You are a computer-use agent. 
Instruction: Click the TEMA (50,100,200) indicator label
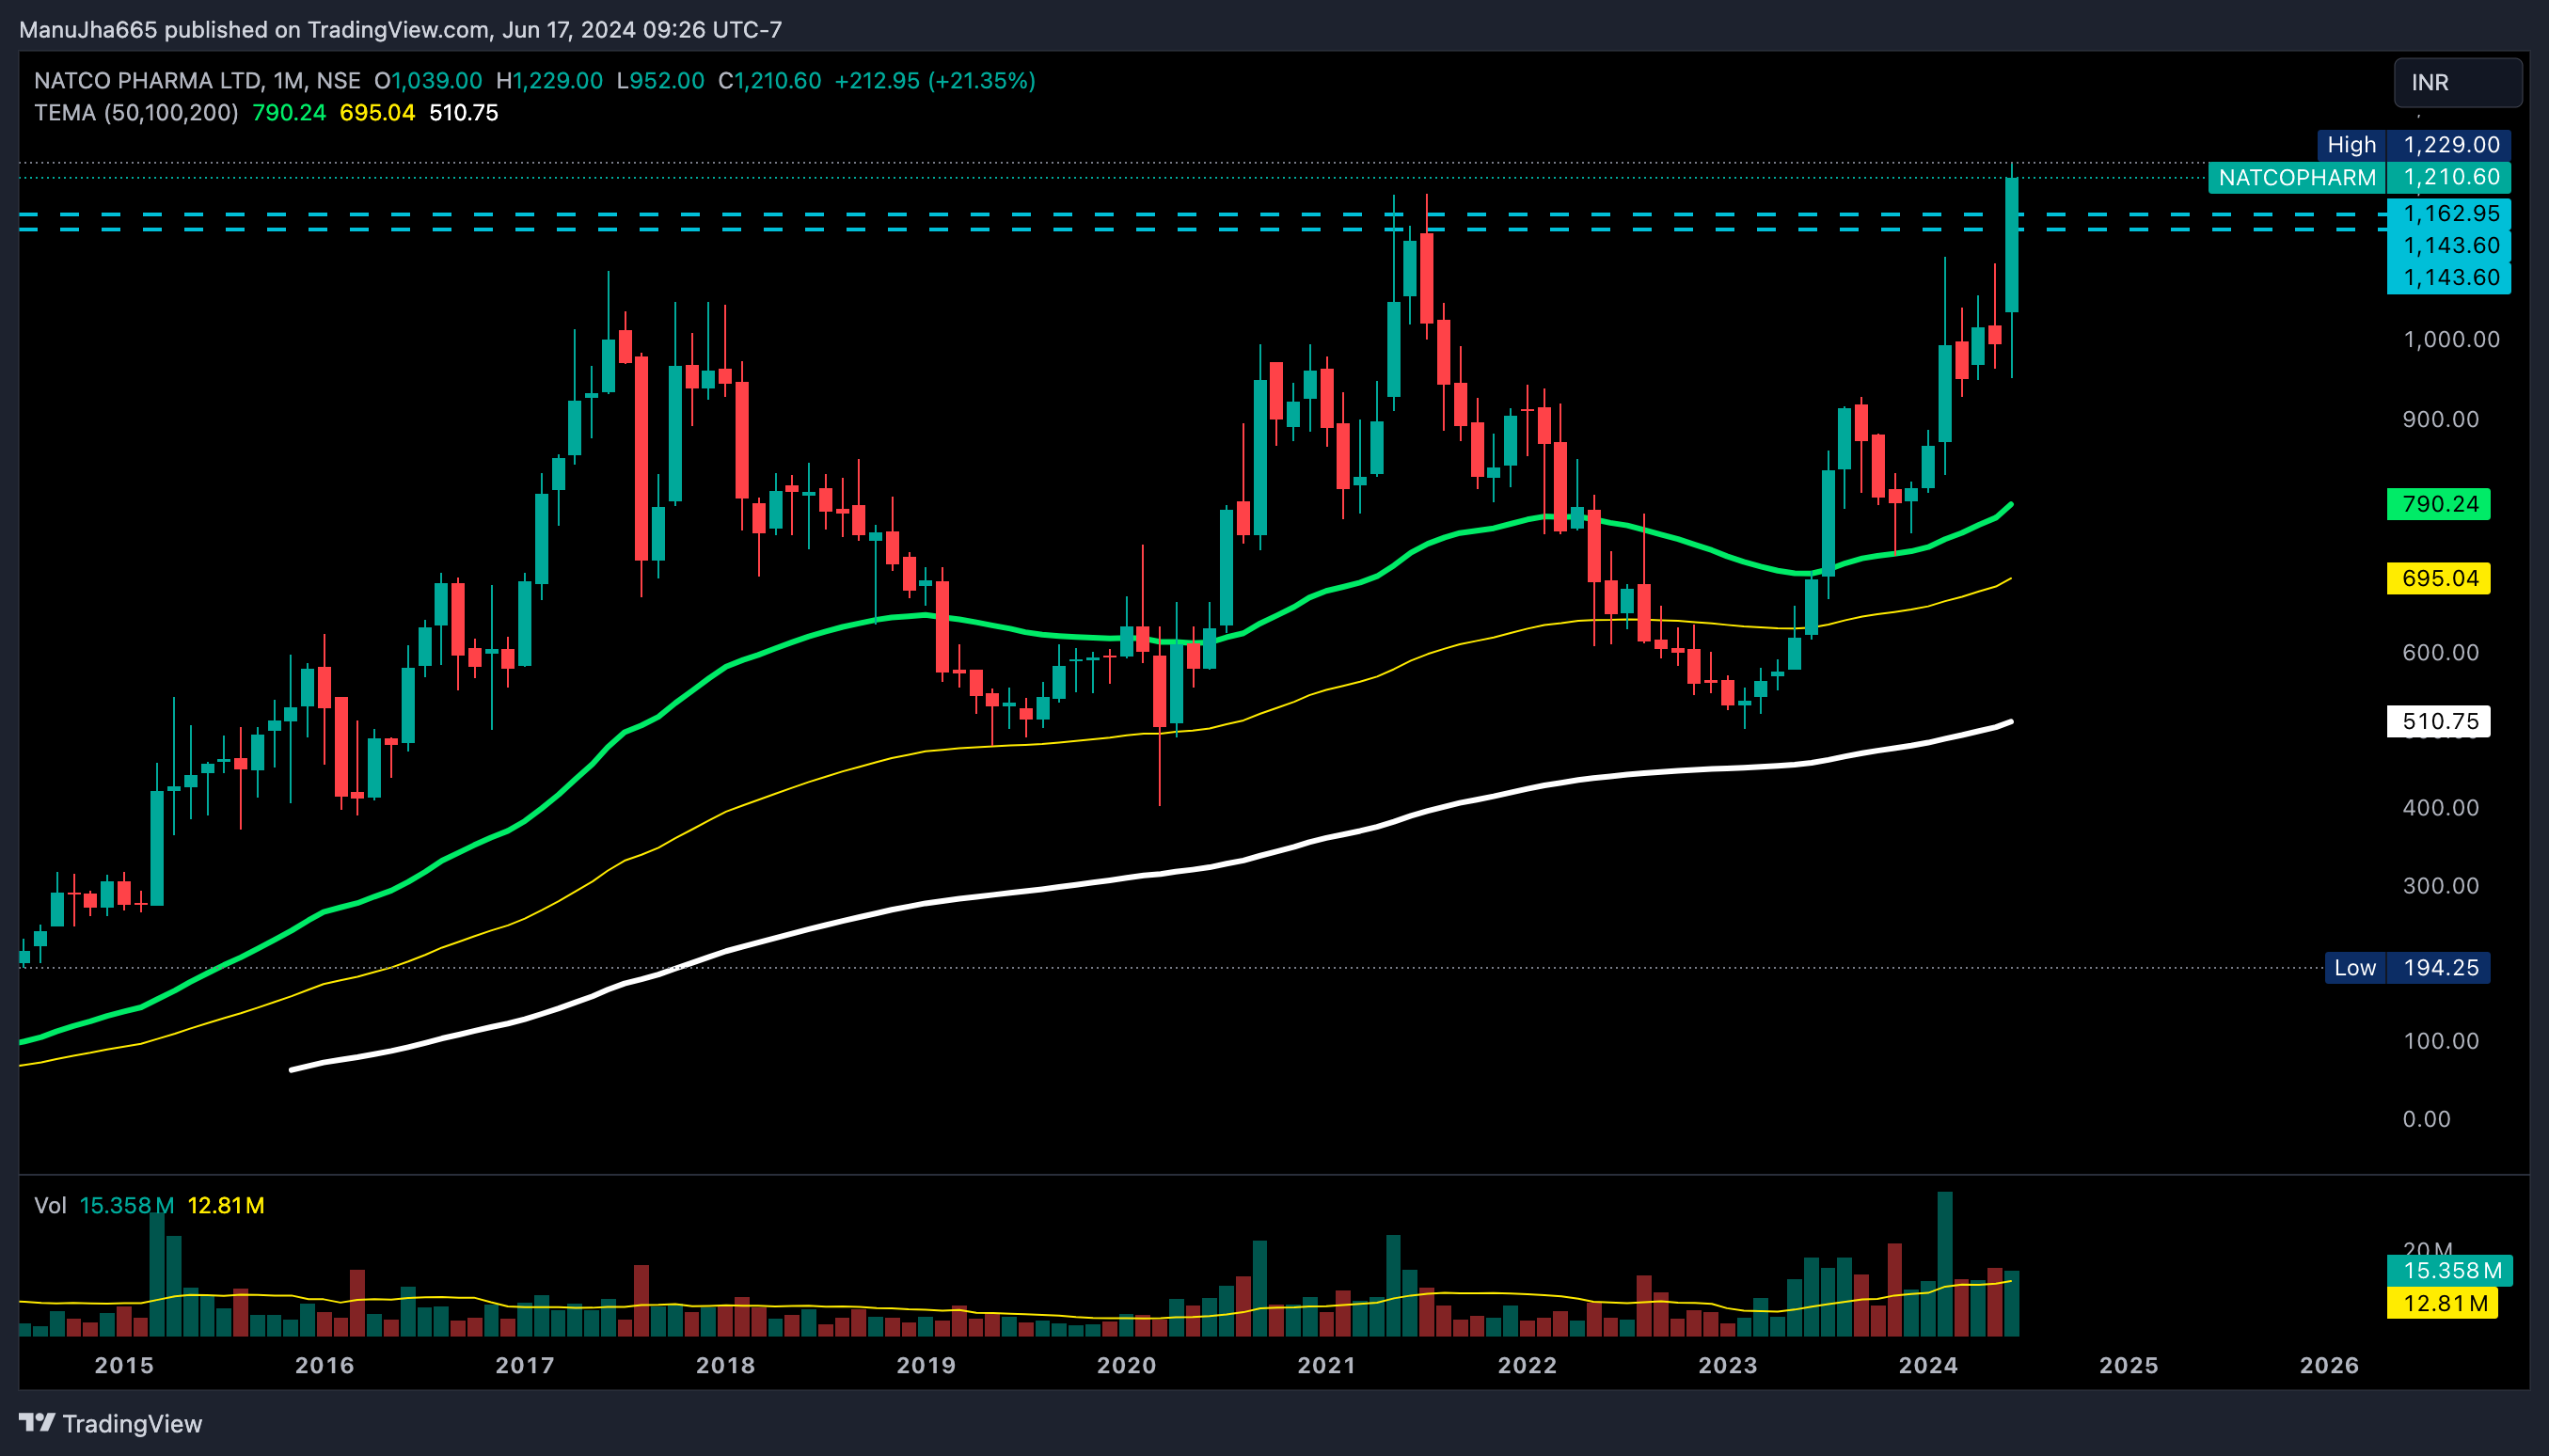[x=136, y=113]
